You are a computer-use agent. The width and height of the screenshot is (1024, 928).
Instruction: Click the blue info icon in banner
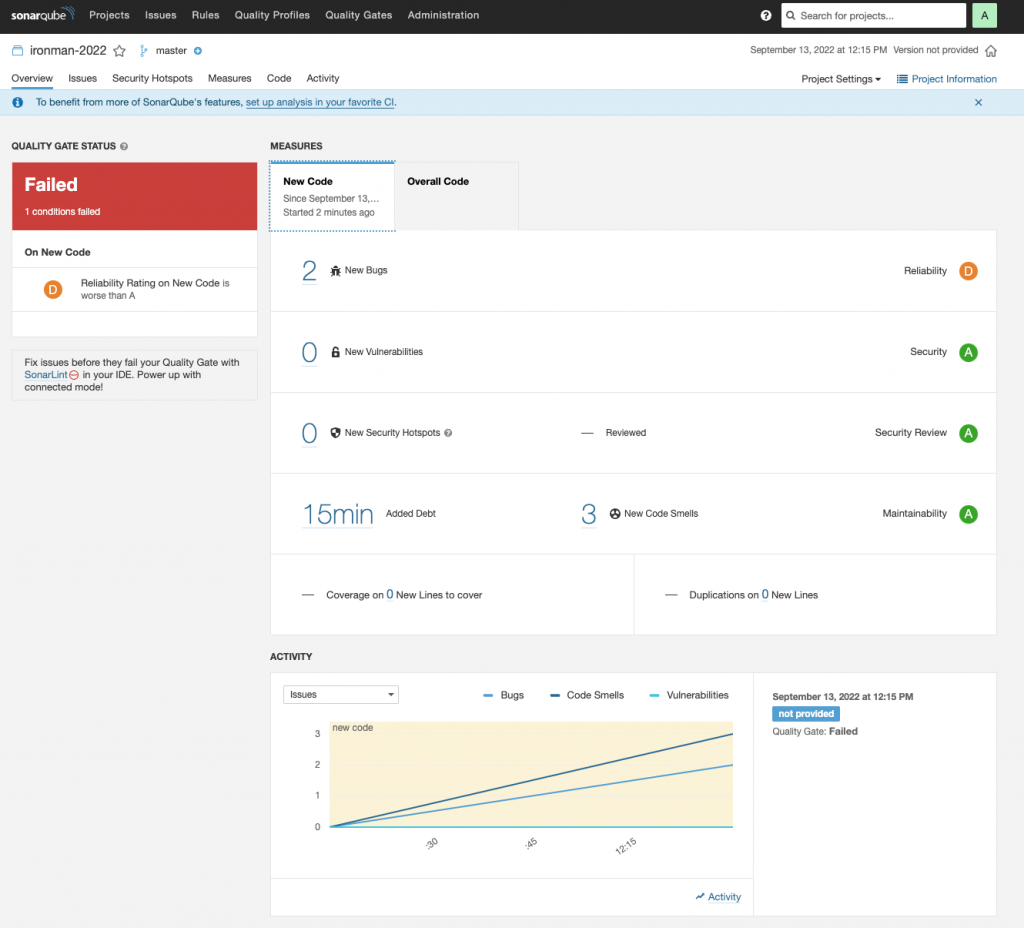click(x=18, y=103)
